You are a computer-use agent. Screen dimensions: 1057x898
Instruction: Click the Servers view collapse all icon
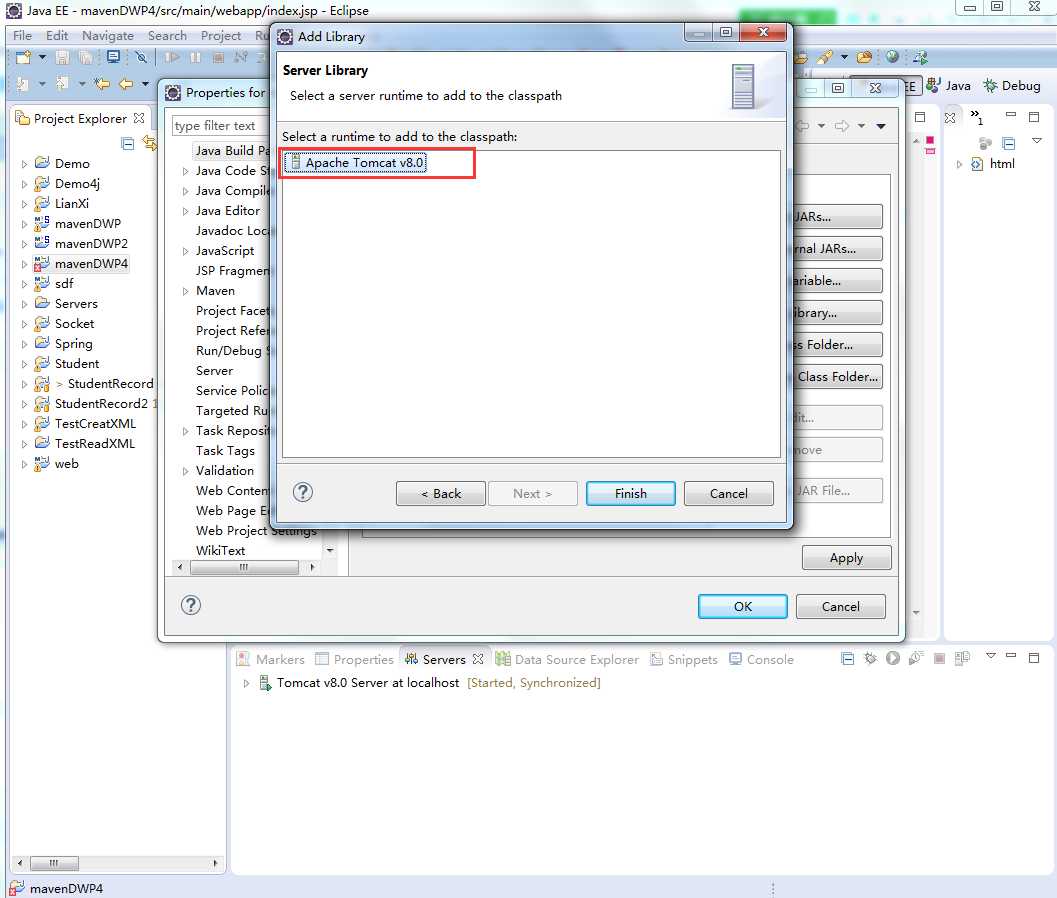coord(848,659)
